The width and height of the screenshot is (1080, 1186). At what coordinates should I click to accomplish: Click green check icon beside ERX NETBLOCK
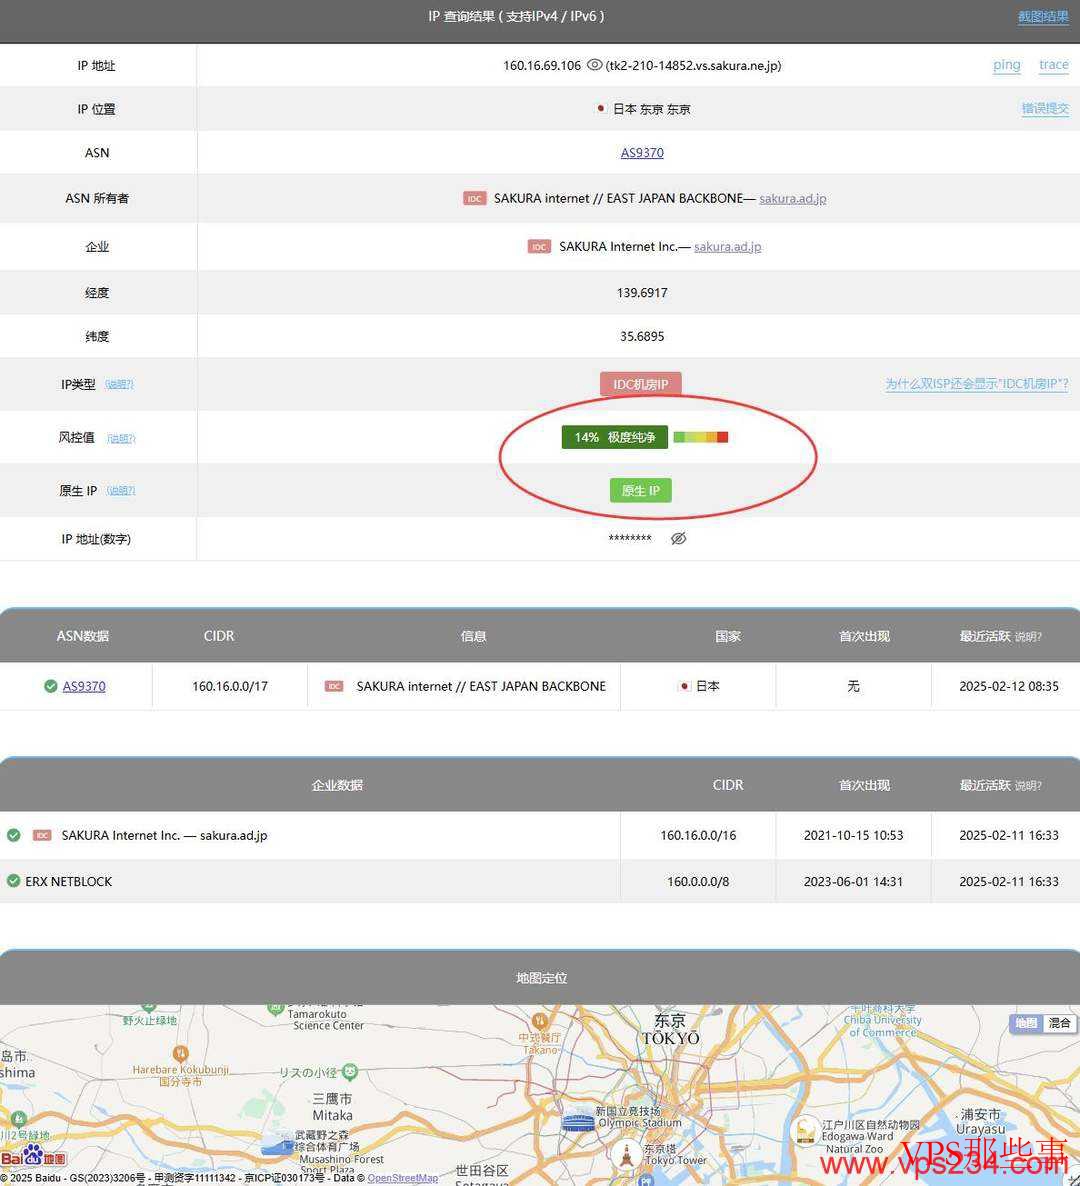[14, 881]
